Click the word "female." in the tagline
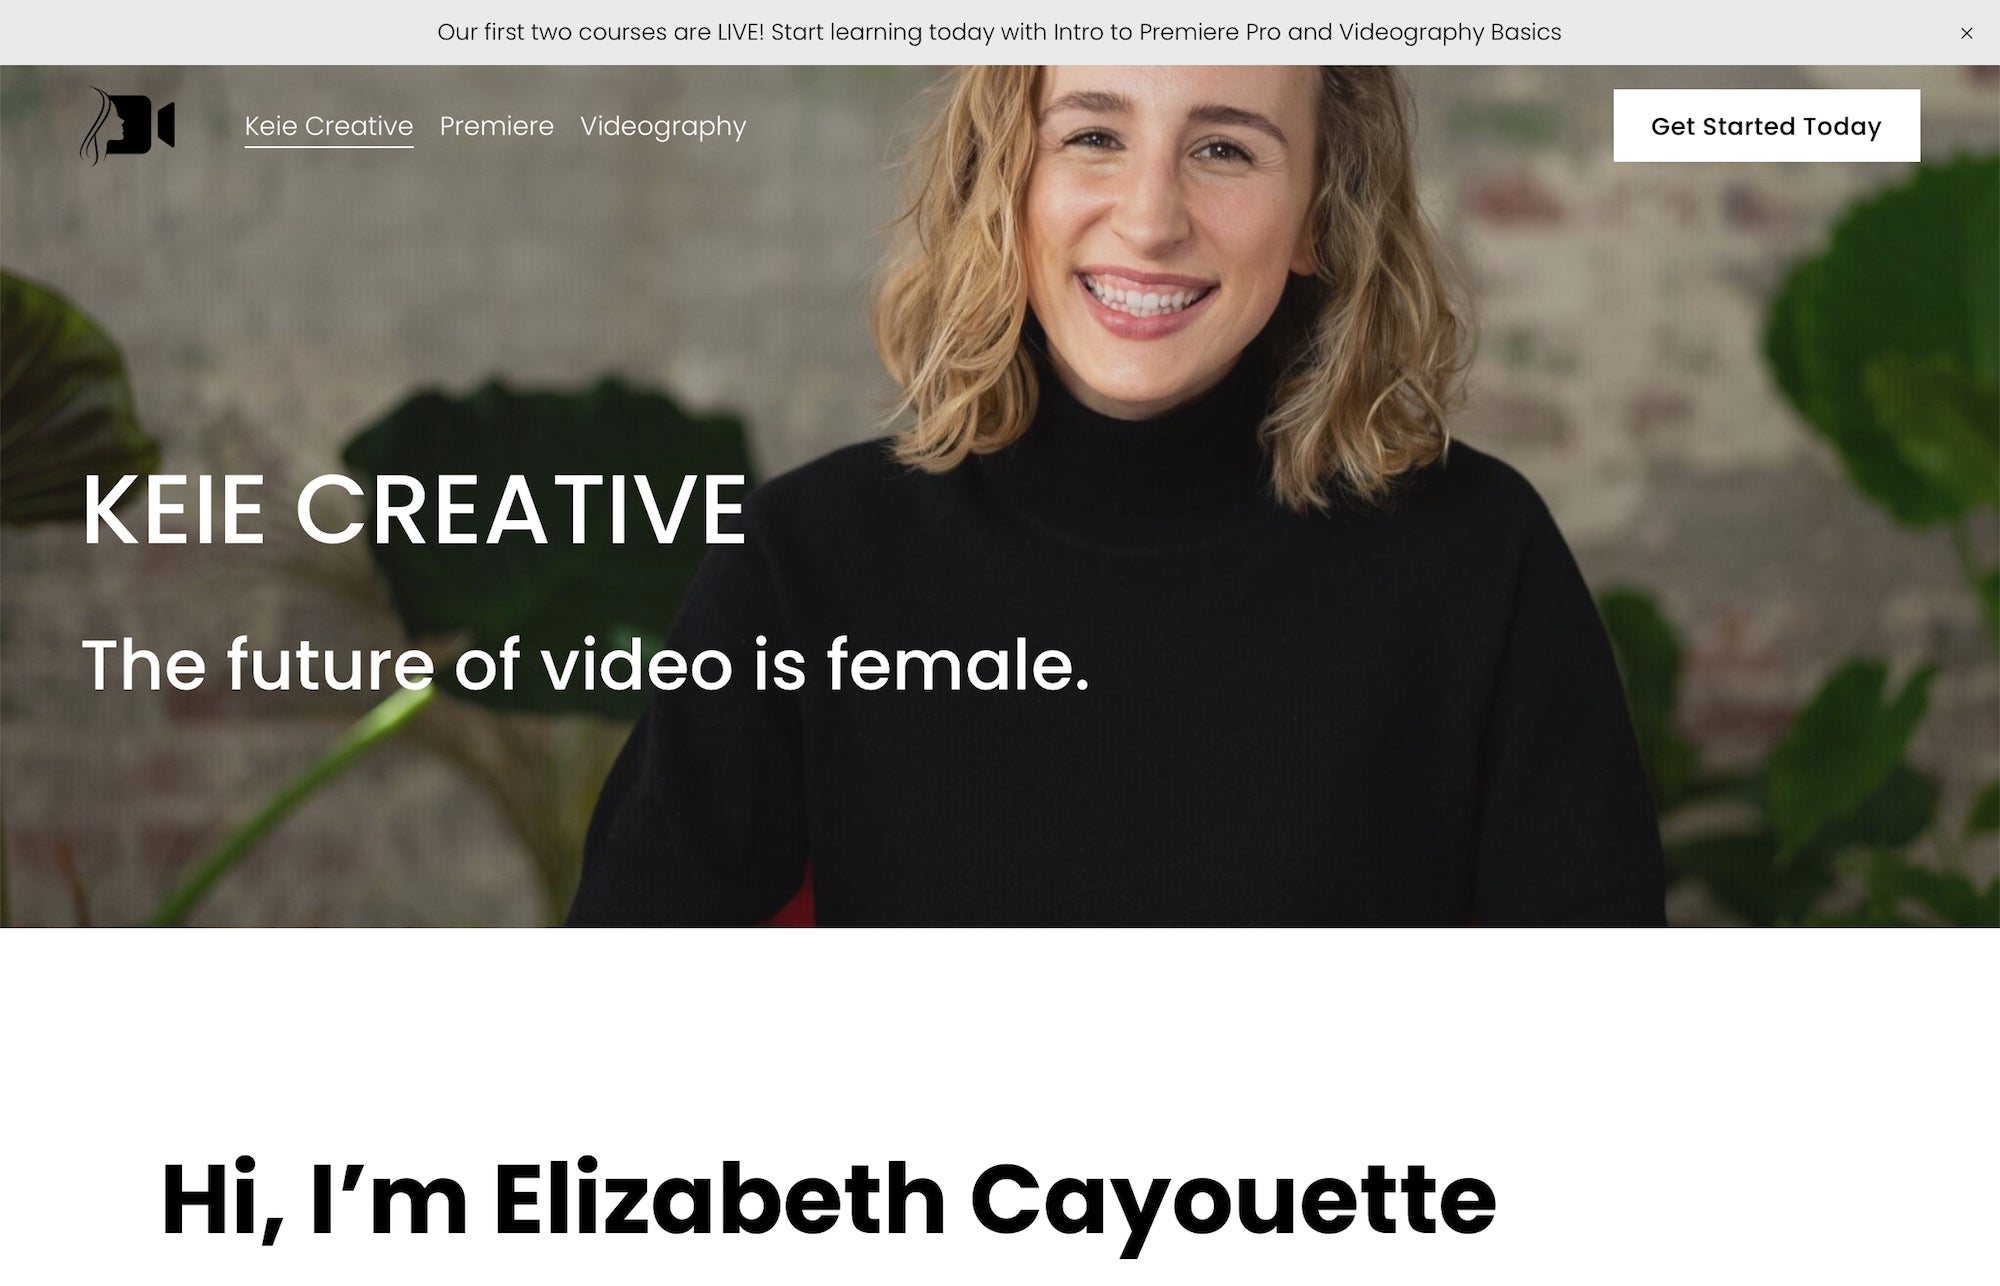This screenshot has height=1286, width=2000. (x=958, y=664)
